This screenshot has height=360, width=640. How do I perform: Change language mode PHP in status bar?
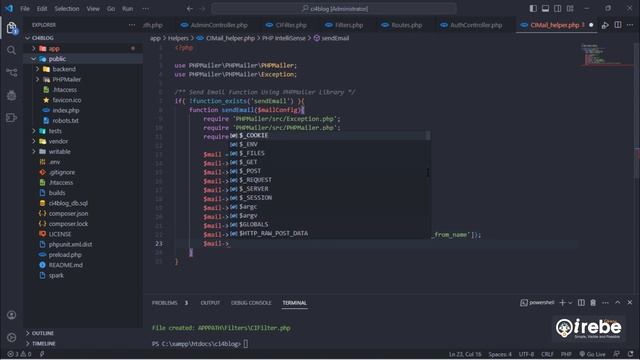click(566, 354)
